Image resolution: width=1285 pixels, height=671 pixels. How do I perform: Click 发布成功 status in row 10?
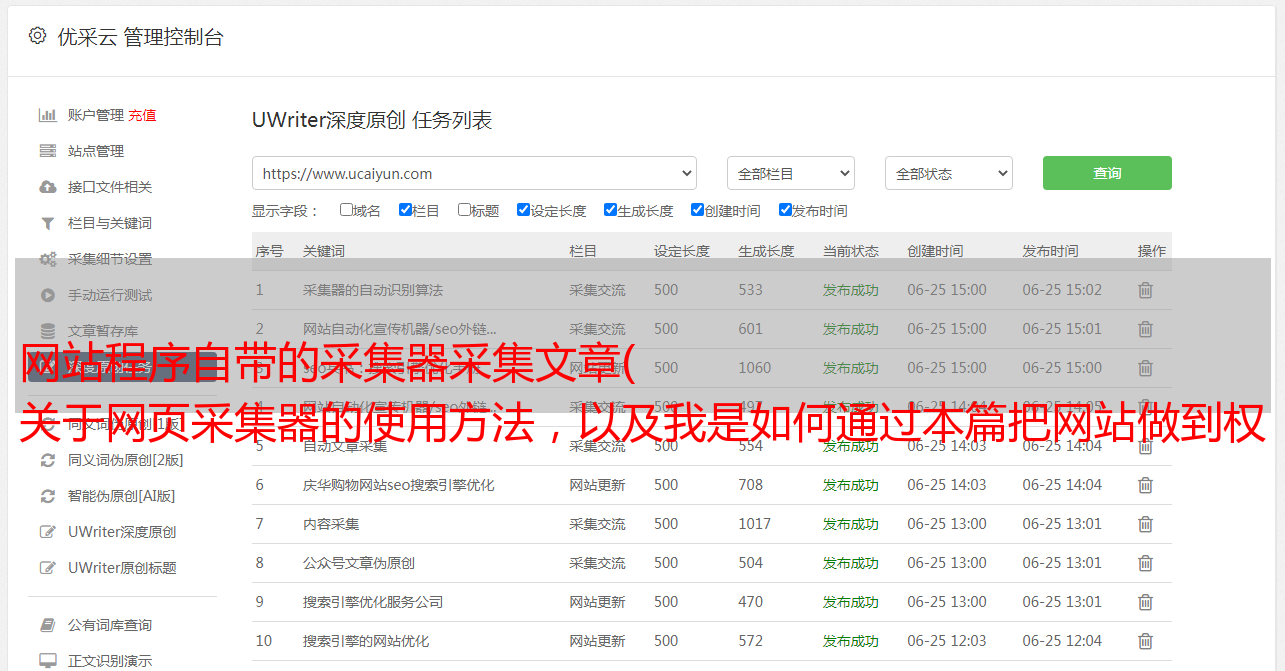851,641
